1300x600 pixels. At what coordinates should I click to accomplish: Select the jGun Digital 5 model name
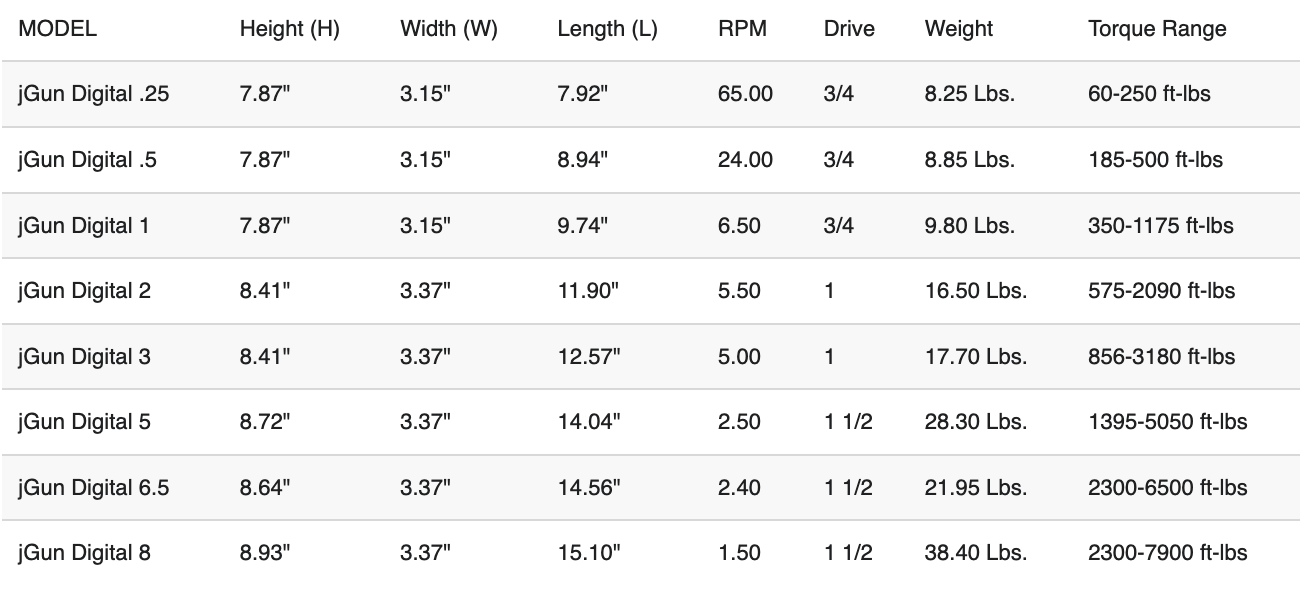(84, 422)
